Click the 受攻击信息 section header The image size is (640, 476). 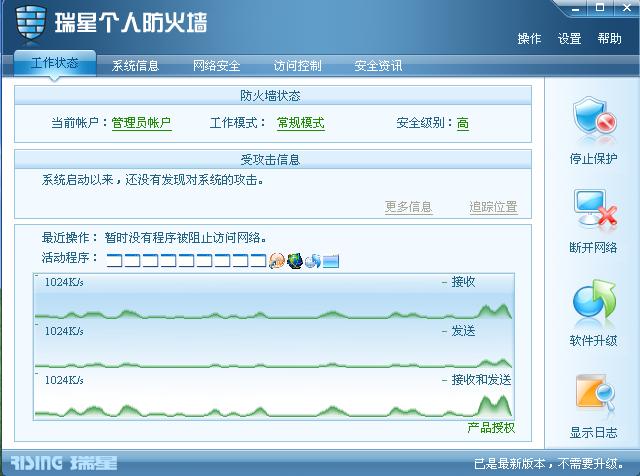click(x=273, y=159)
